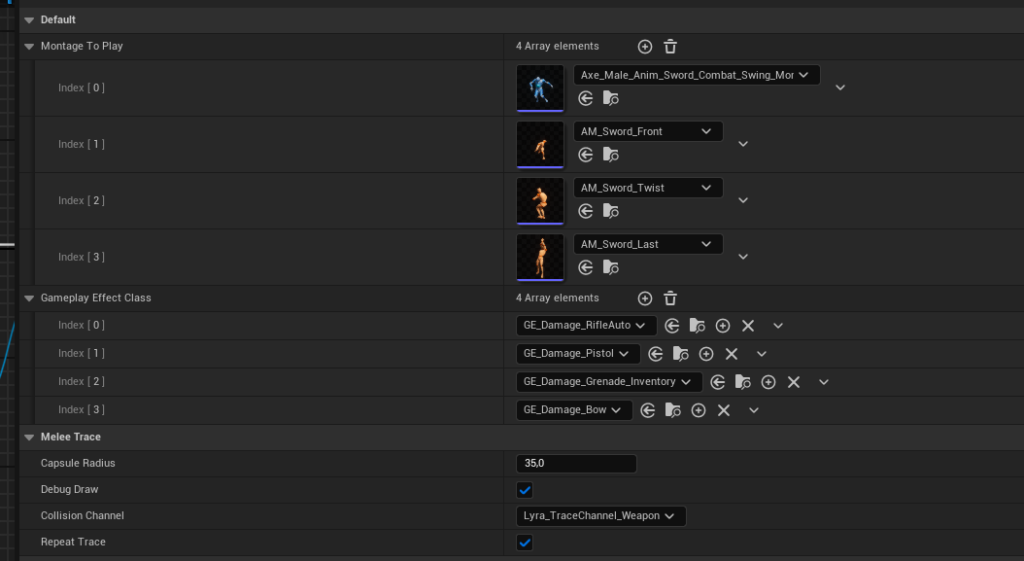Browse to AM_Sword_Front in Content Browser

(x=610, y=155)
